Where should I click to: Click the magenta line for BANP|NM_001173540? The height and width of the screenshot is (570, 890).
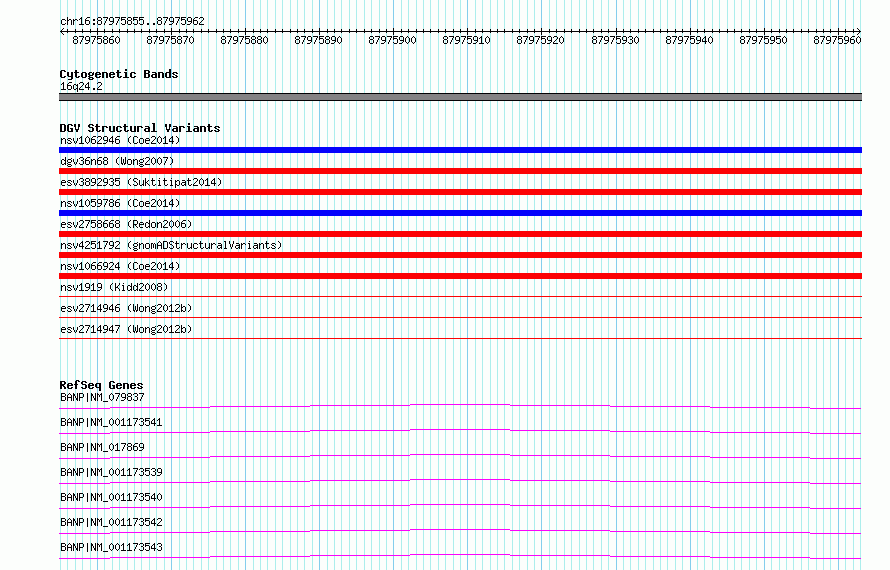coord(460,506)
